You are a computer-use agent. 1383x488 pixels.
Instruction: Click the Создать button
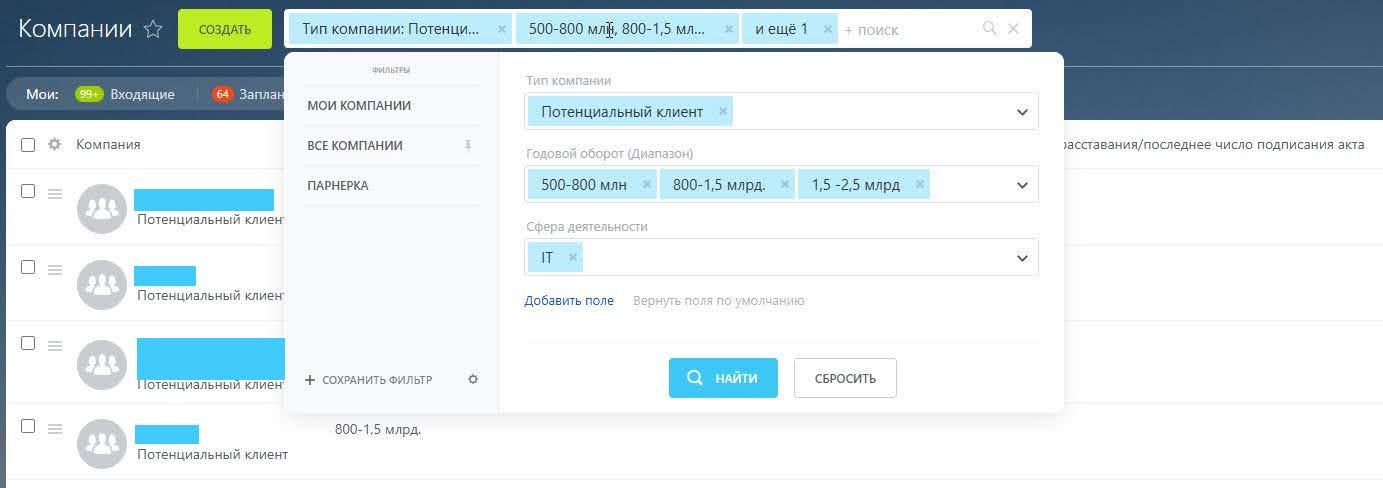(x=225, y=29)
